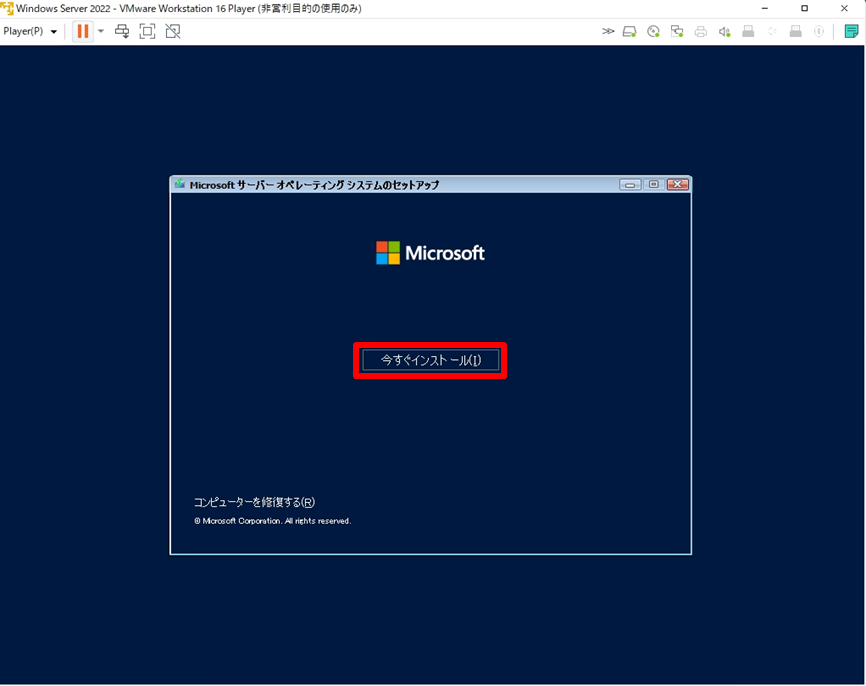Expand the power options arrow beside pause
866x686 pixels.
click(x=101, y=31)
